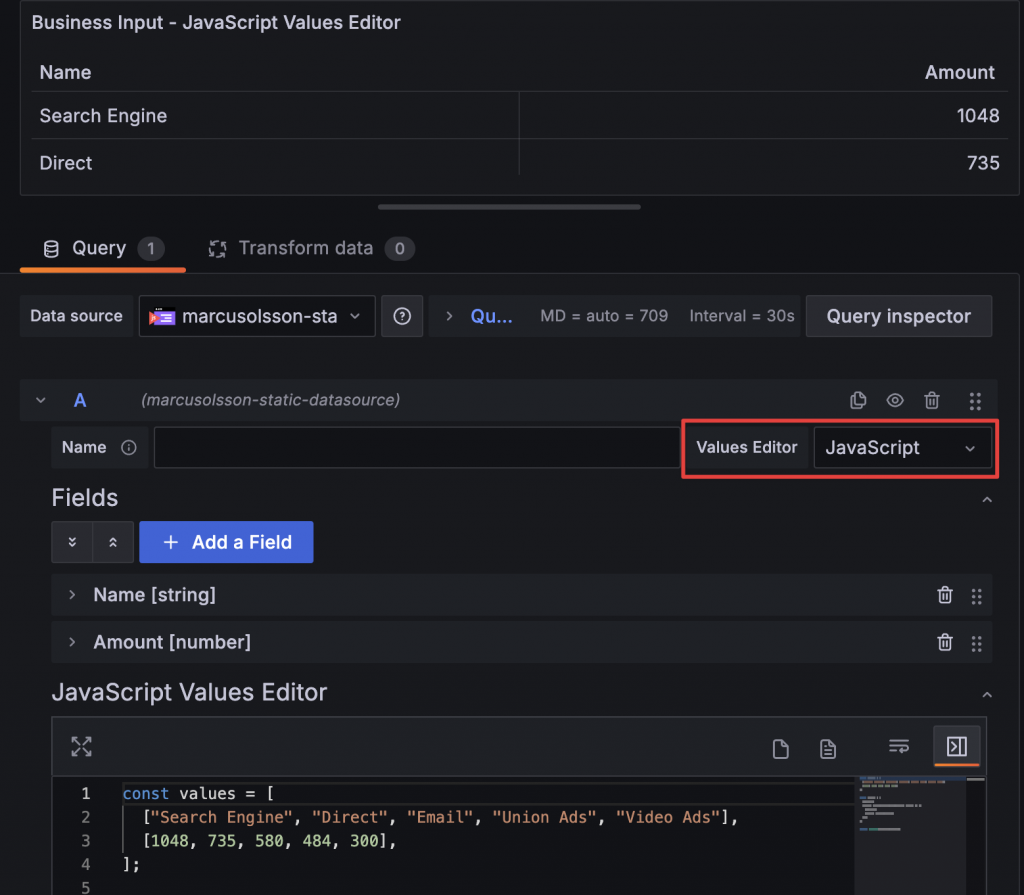This screenshot has height=895, width=1024.
Task: Click the MD = auto = 709 text
Action: [604, 316]
